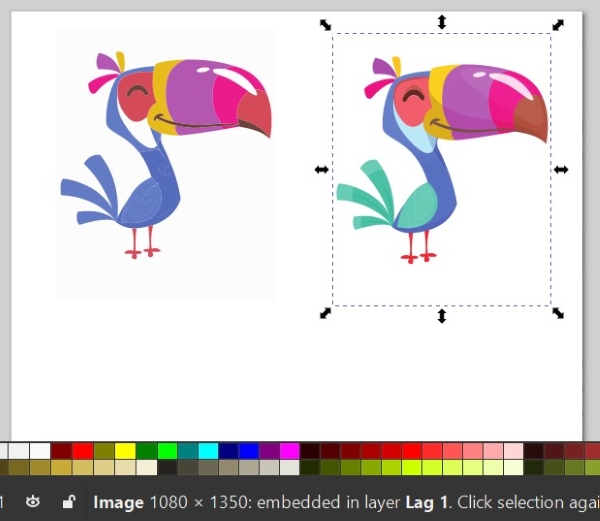This screenshot has width=600, height=521.
Task: Click the top-left corner scale handle
Action: [325, 24]
